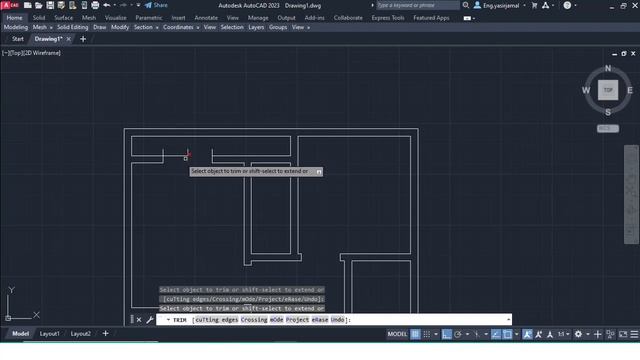This screenshot has width=640, height=360.
Task: Switch to the Start file tab
Action: [x=18, y=39]
